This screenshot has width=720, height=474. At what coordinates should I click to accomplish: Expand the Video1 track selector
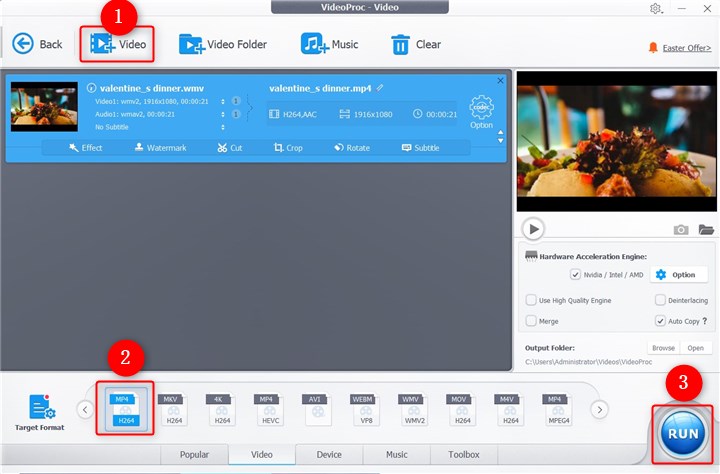point(223,102)
